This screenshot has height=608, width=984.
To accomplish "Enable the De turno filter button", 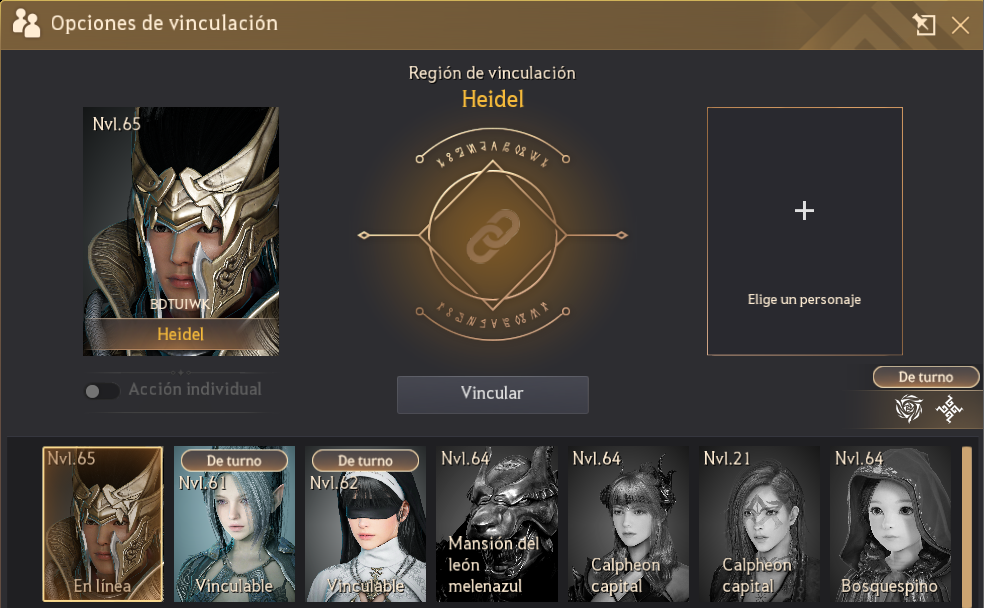I will tap(926, 377).
